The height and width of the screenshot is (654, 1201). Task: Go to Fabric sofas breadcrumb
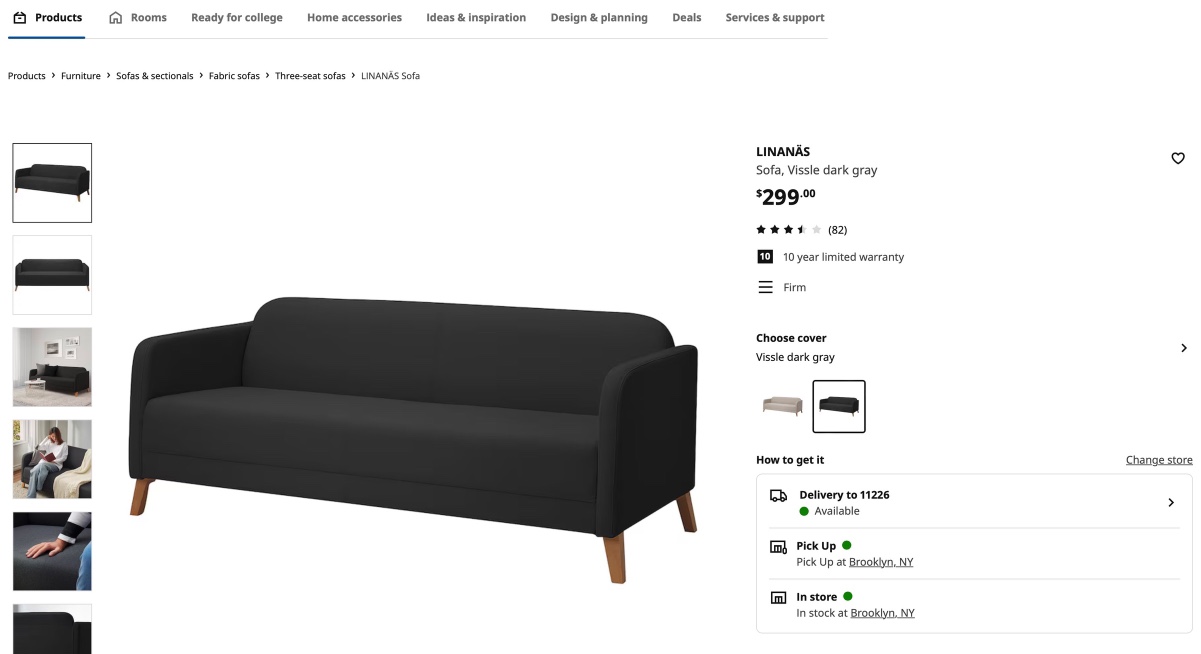pyautogui.click(x=234, y=76)
